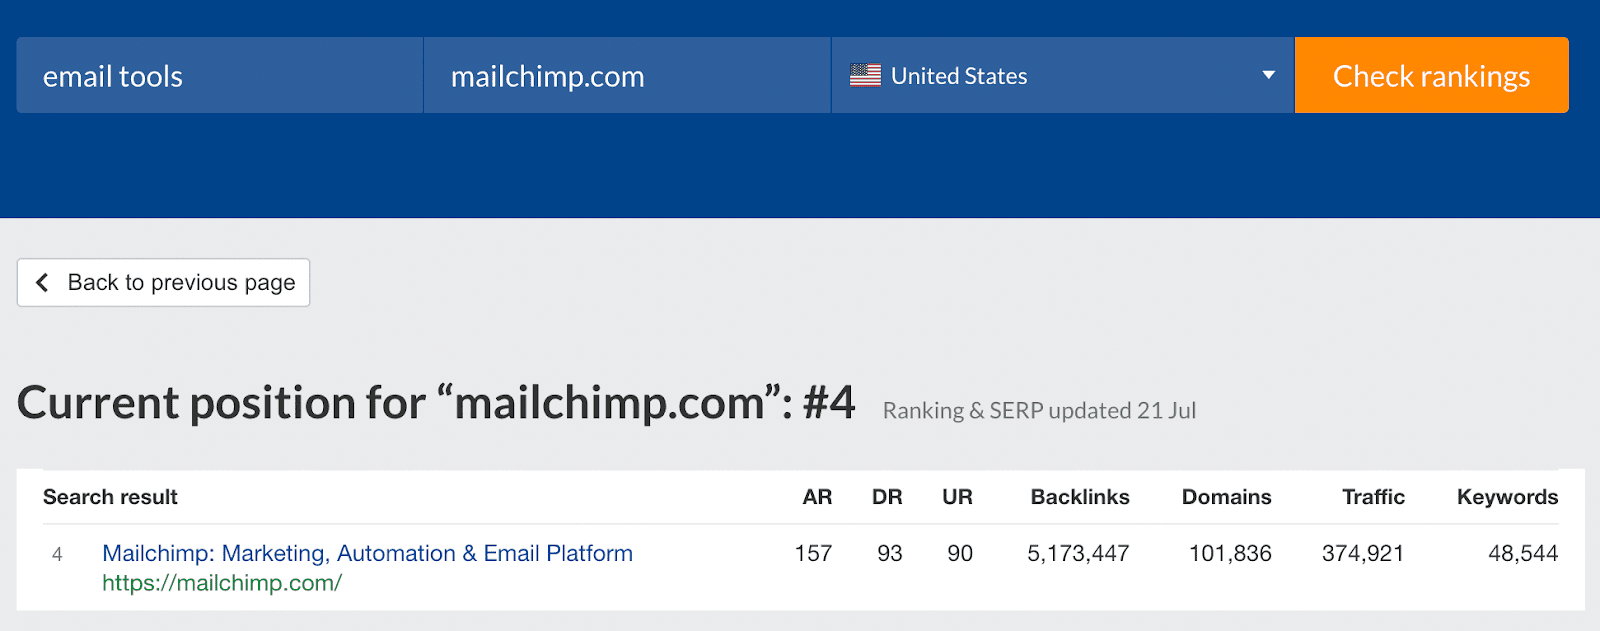1600x631 pixels.
Task: Click the backlinks value 5,173,447
Action: click(x=1078, y=553)
